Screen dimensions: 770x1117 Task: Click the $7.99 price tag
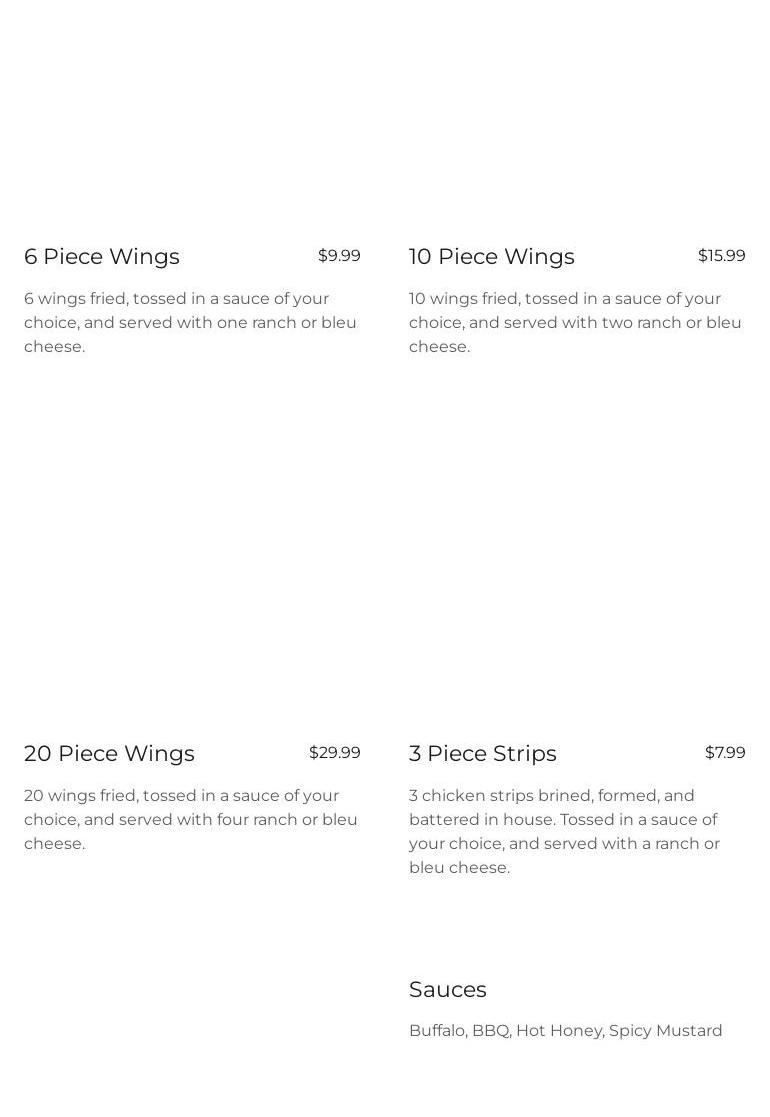coord(725,753)
